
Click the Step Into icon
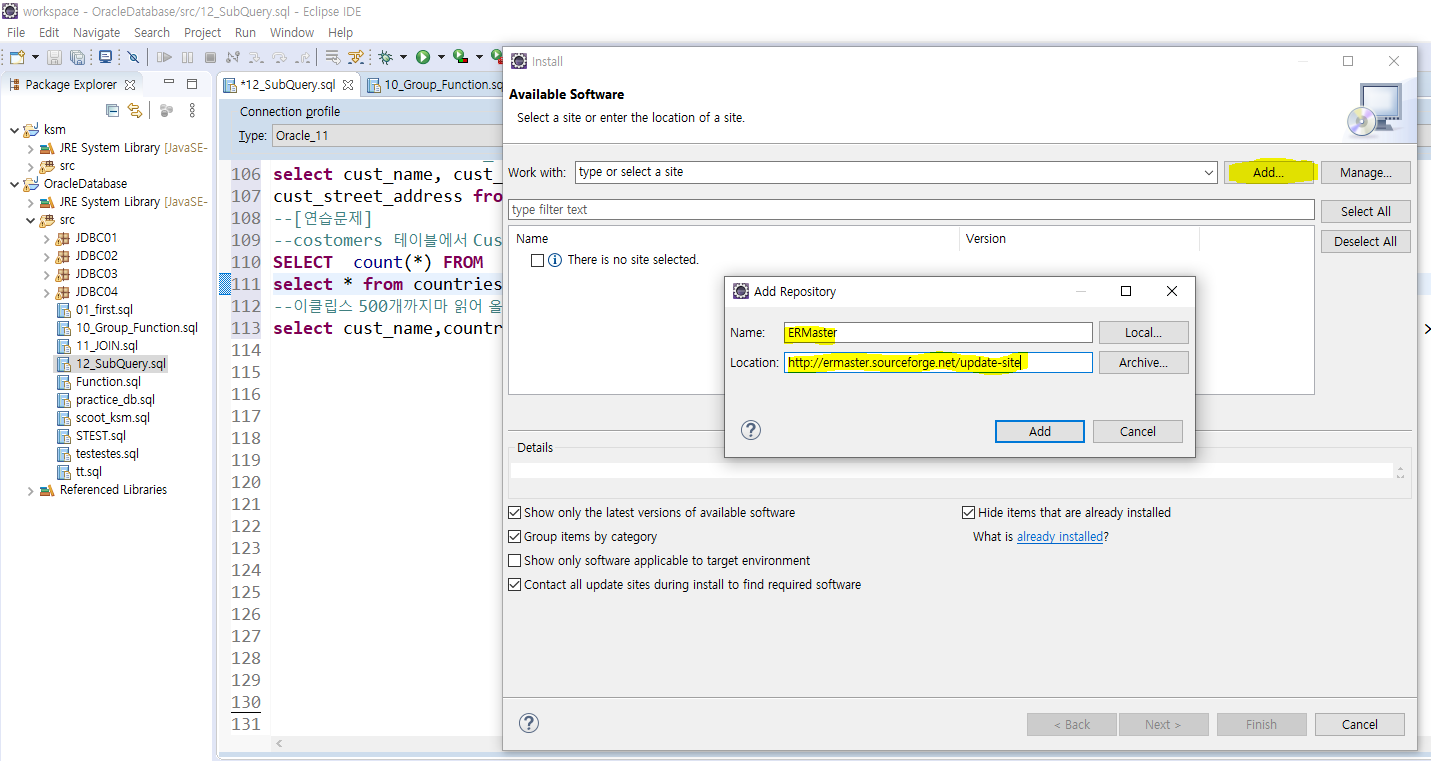[x=256, y=58]
